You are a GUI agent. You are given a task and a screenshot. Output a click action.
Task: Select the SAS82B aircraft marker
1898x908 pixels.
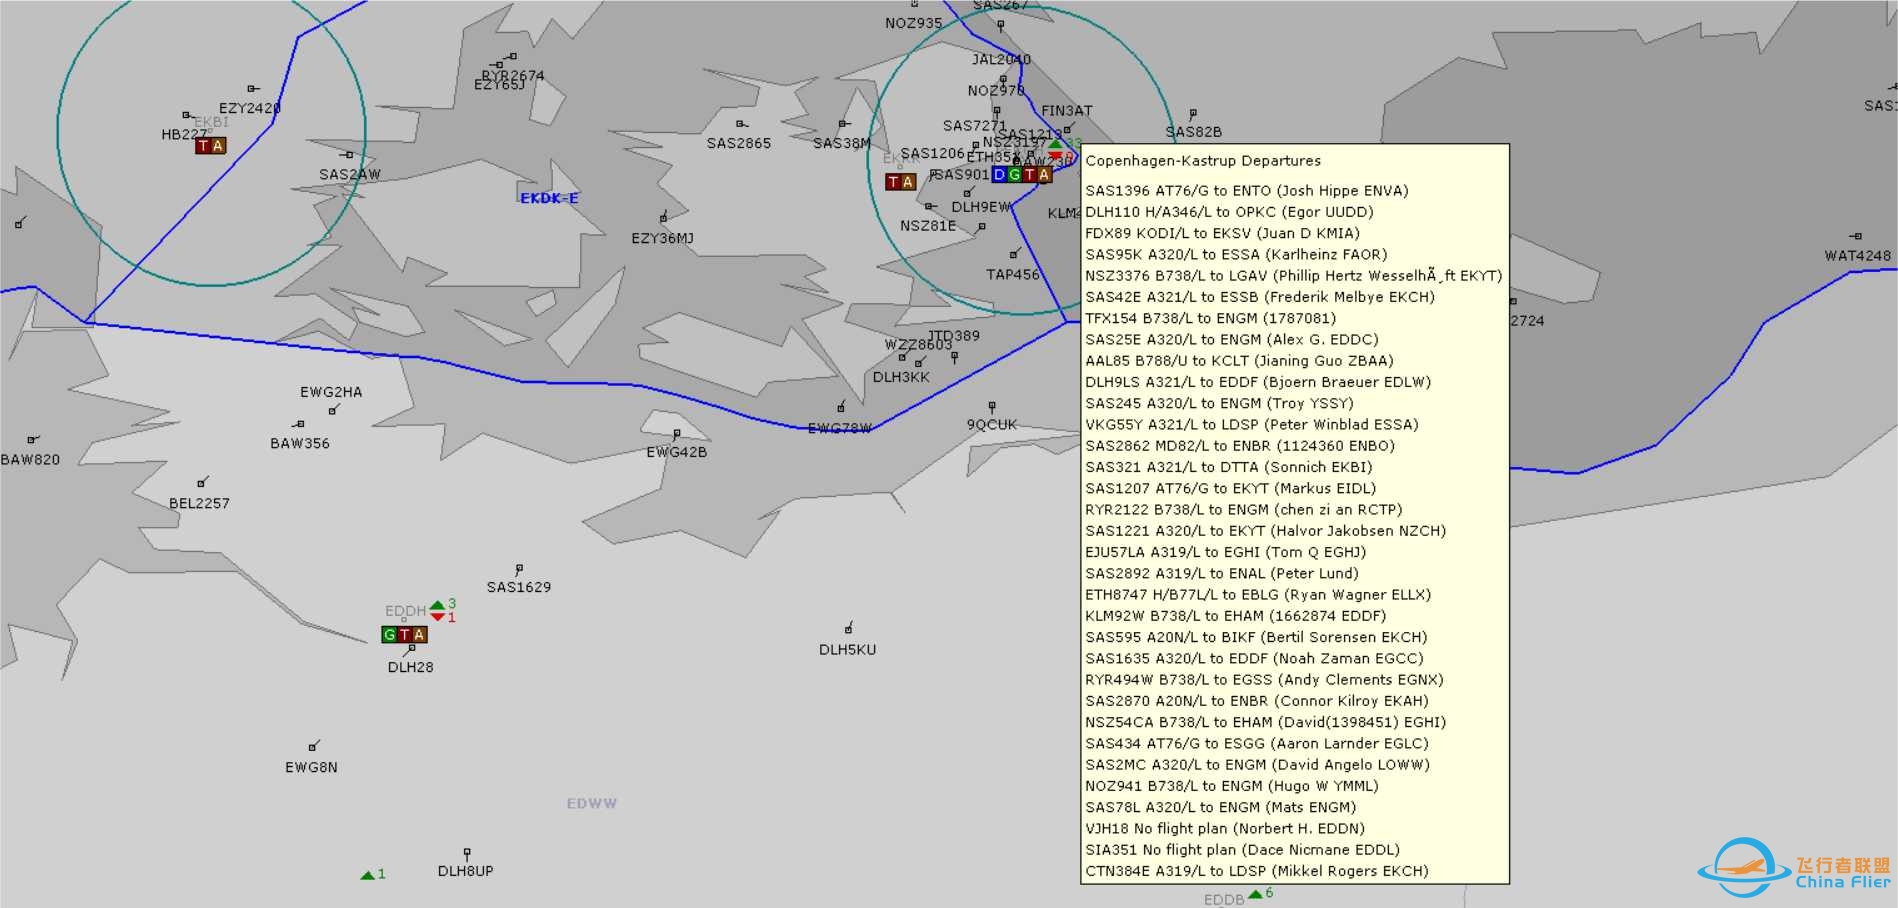pyautogui.click(x=1192, y=114)
